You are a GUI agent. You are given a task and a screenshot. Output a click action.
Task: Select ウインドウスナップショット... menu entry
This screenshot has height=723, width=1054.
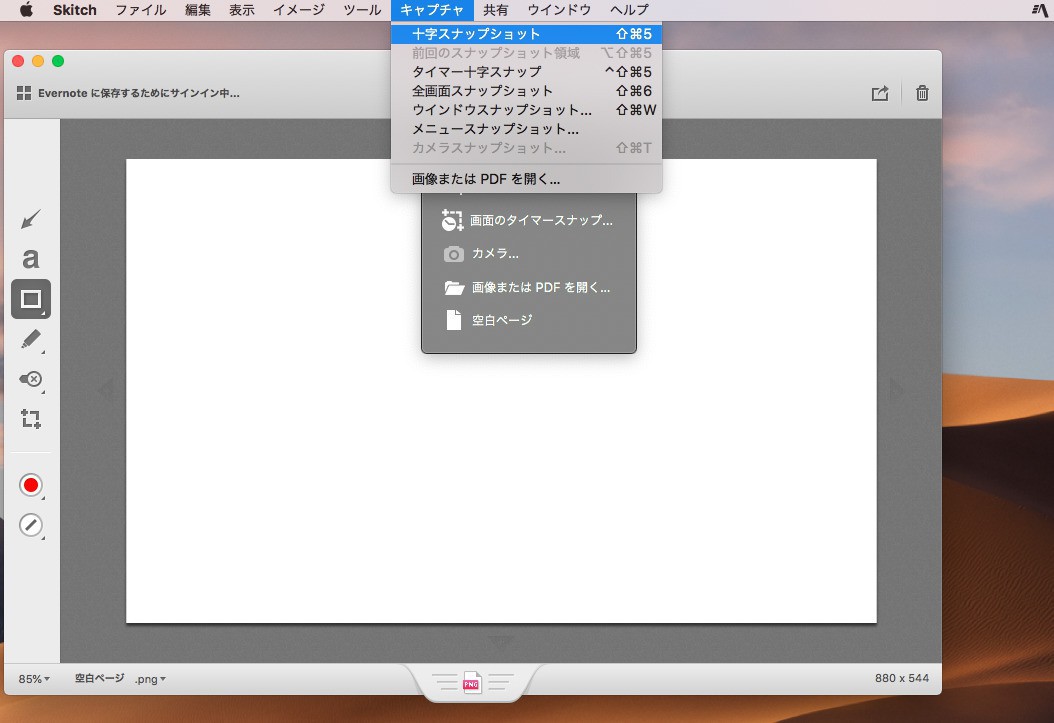[501, 110]
